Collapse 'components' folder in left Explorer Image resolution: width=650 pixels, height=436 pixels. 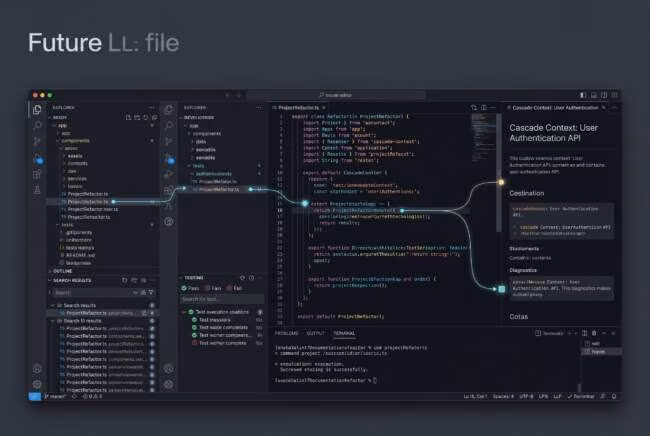[x=75, y=141]
